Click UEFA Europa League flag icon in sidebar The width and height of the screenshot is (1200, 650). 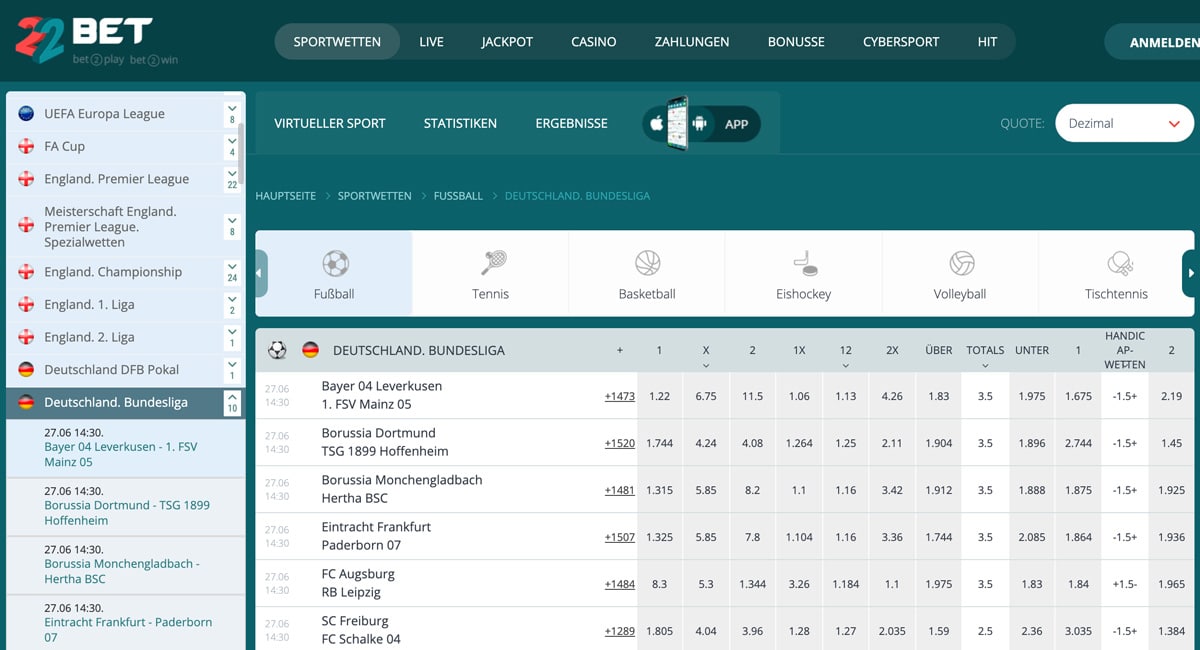[x=26, y=114]
